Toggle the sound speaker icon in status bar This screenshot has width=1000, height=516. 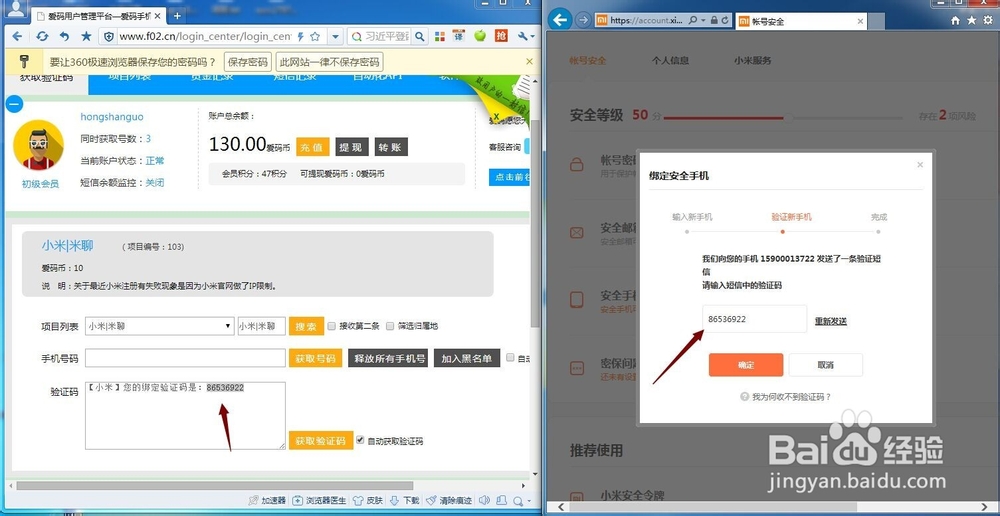[x=485, y=501]
